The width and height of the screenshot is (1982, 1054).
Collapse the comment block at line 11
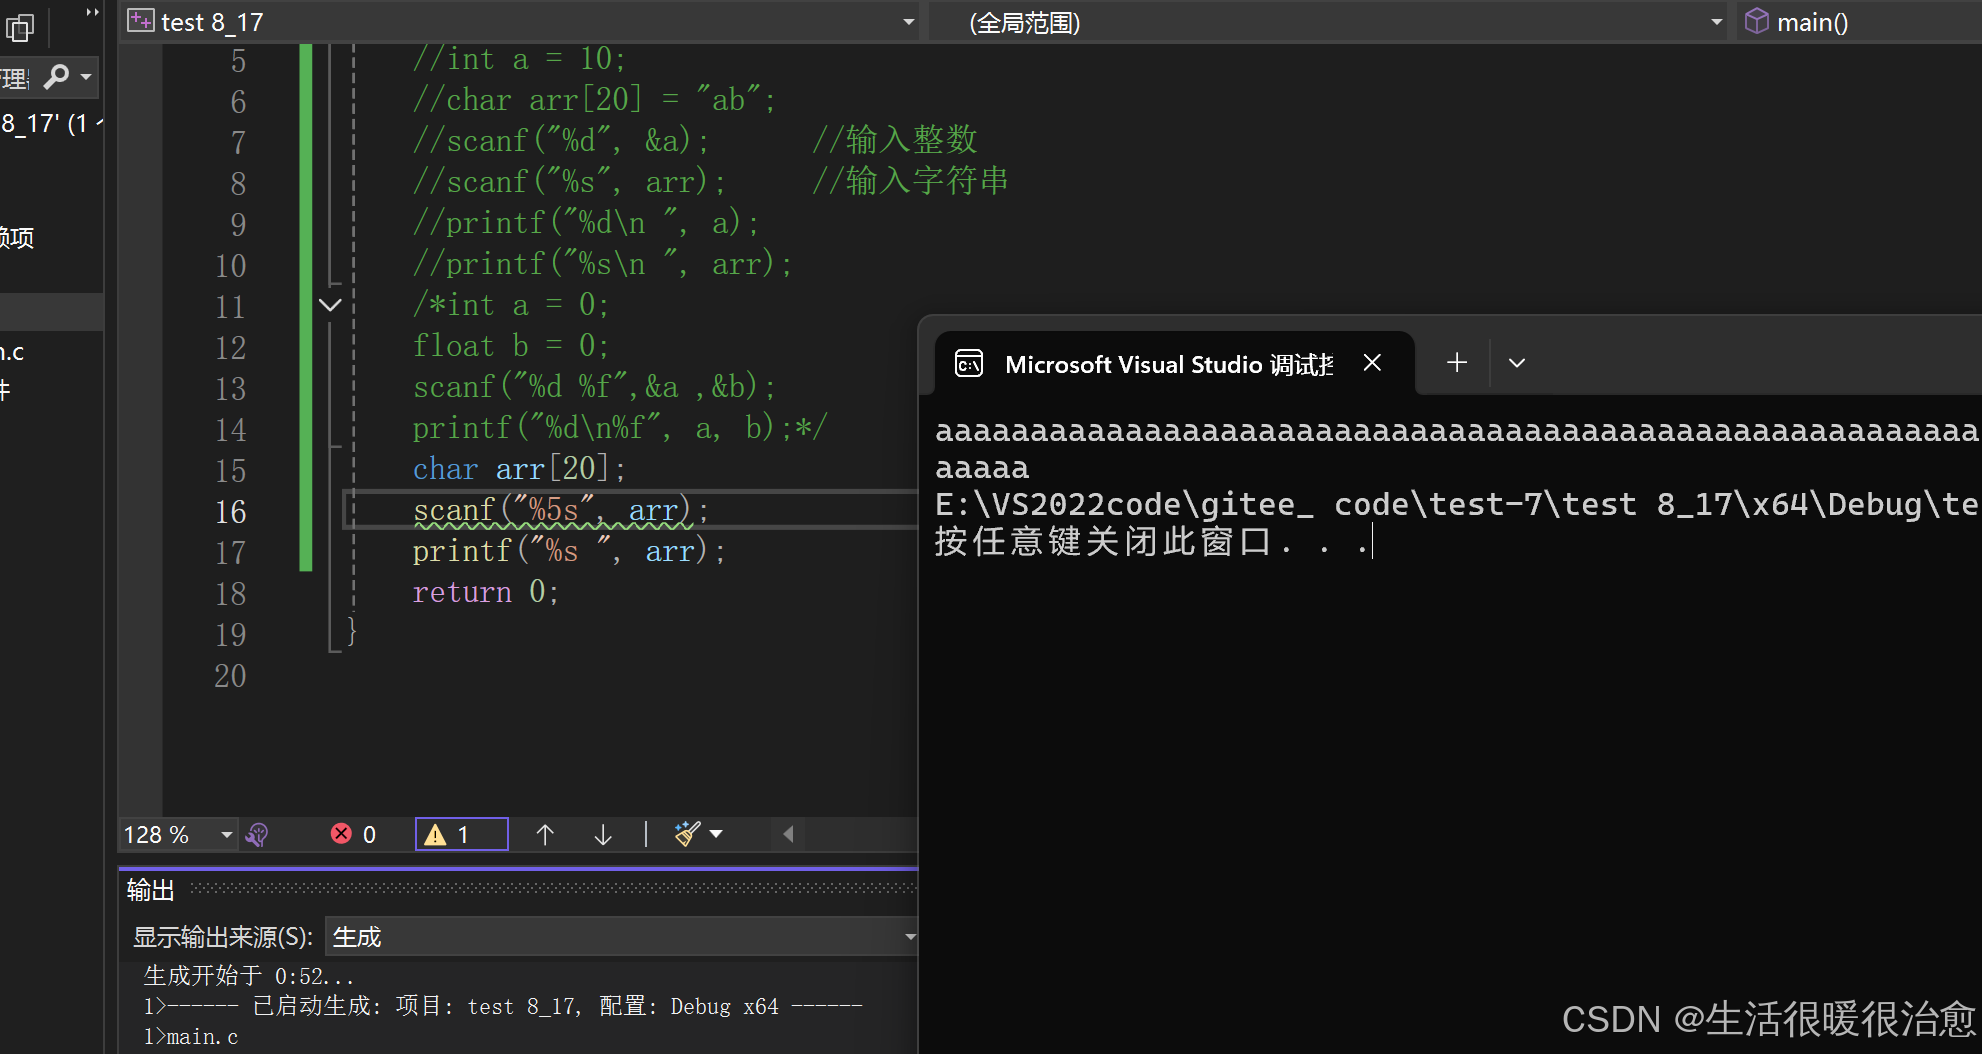(x=330, y=305)
